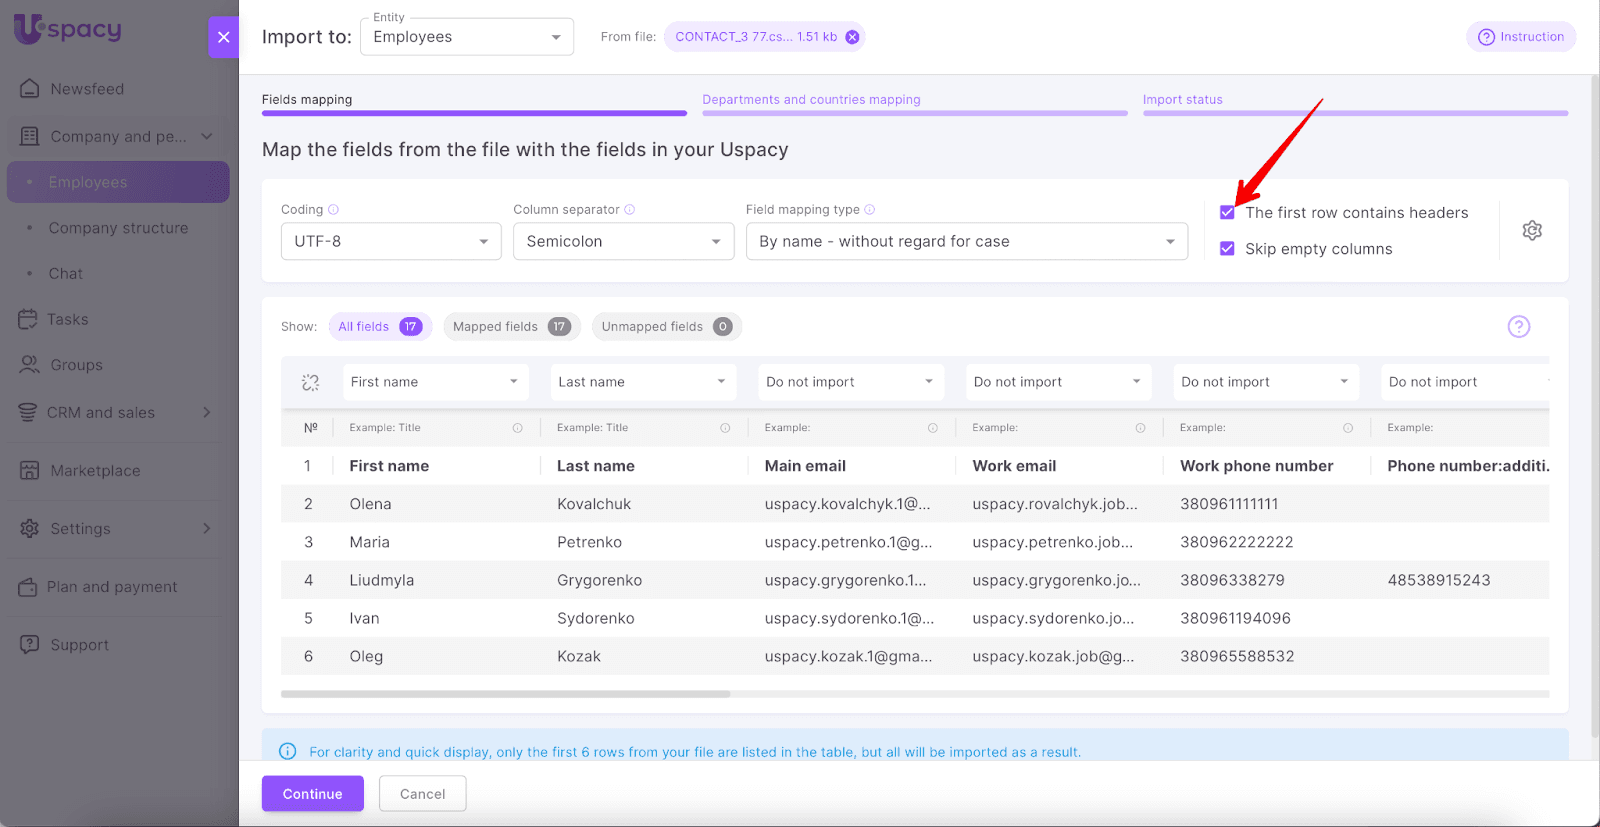The width and height of the screenshot is (1600, 827).
Task: Open the Instruction link
Action: point(1521,37)
